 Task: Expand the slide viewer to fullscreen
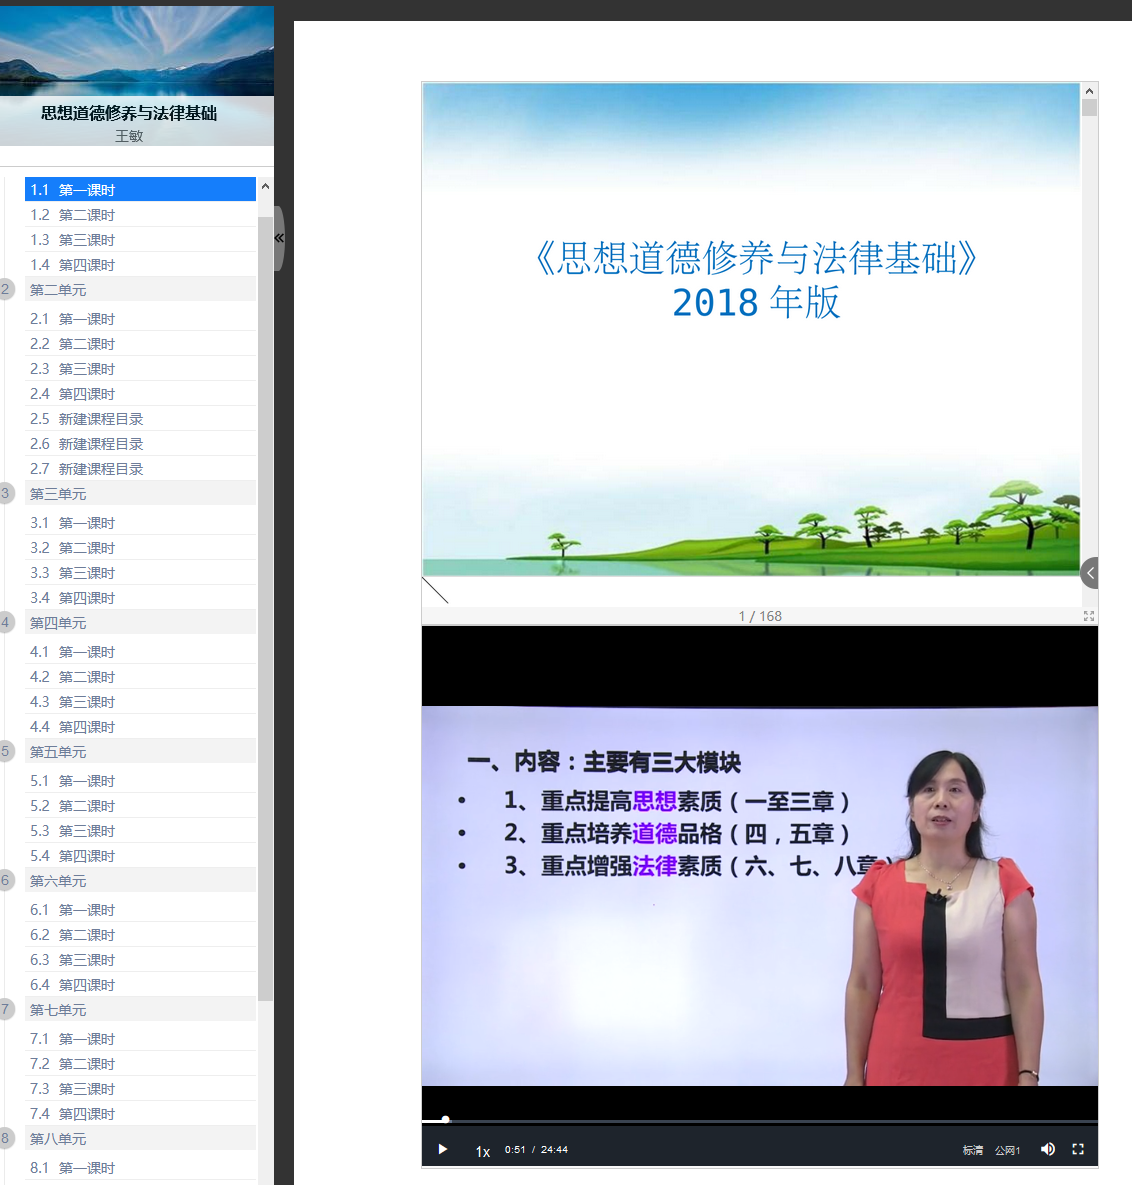click(x=1088, y=616)
